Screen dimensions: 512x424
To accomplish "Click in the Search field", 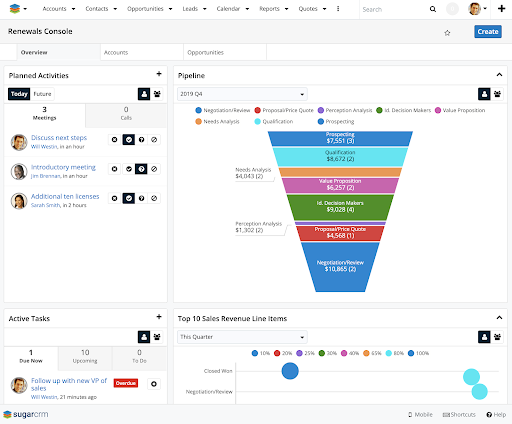I will point(393,9).
